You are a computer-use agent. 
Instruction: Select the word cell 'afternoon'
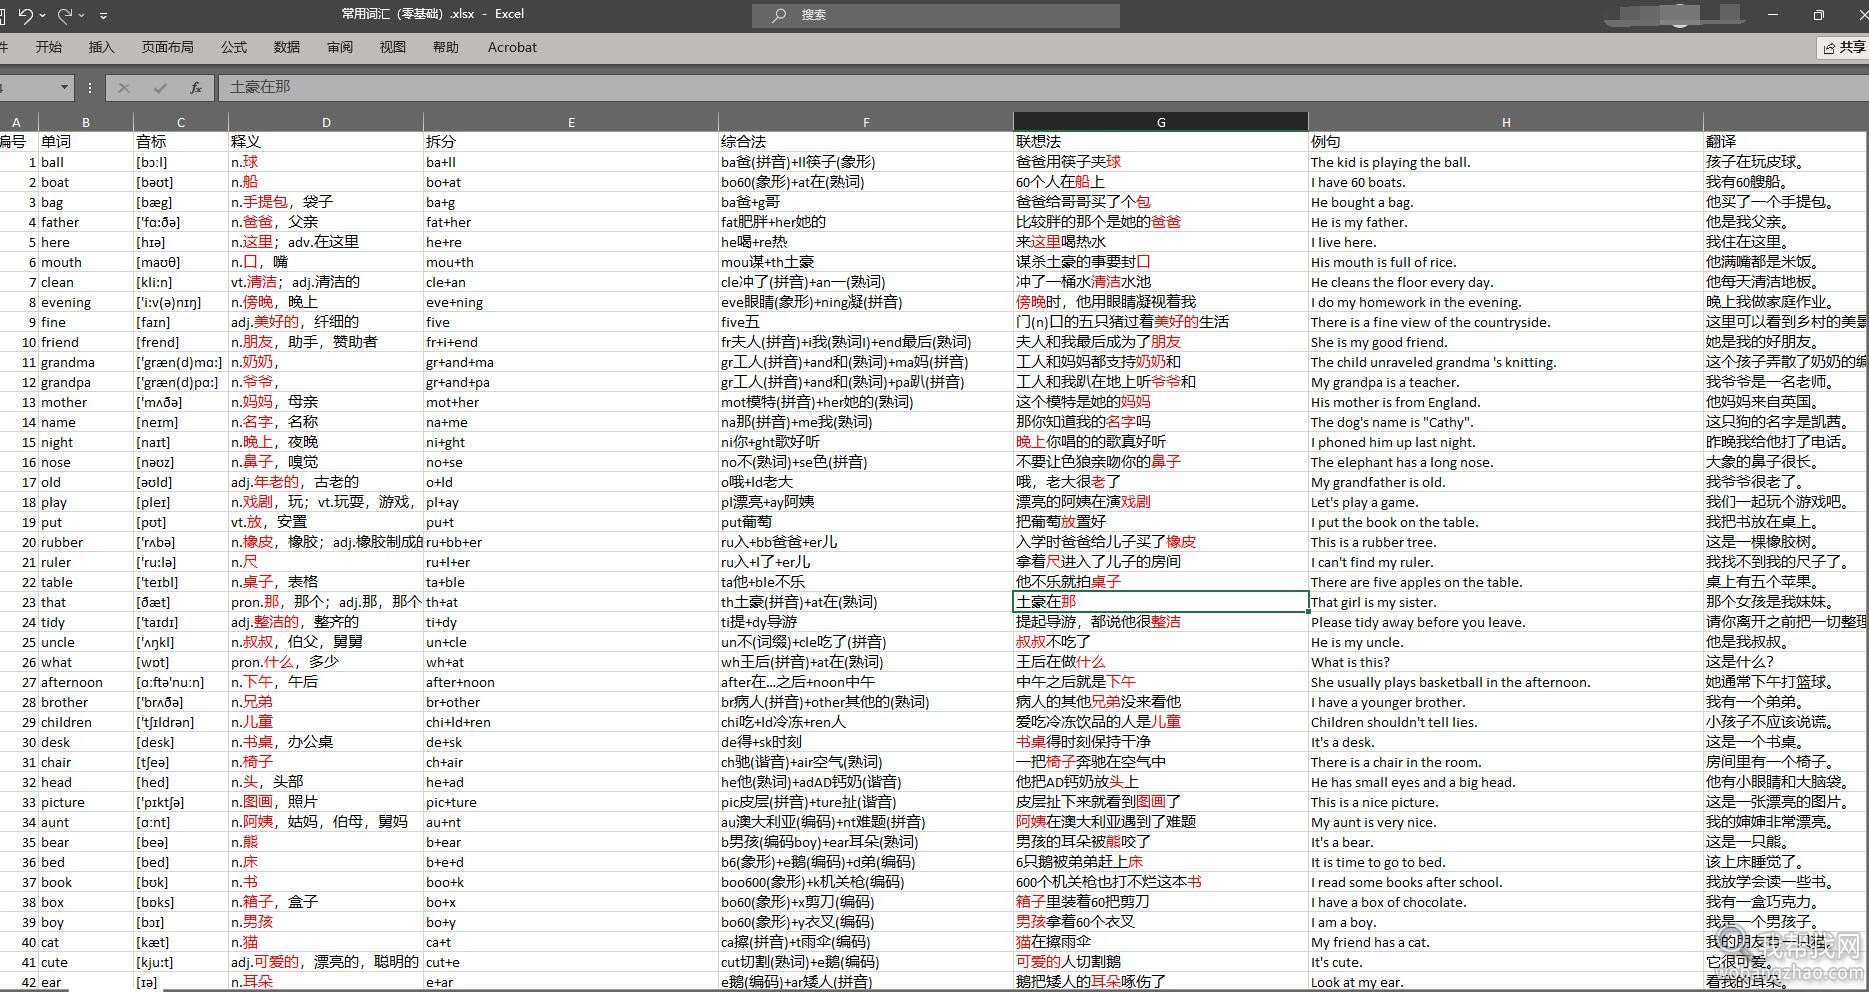tap(86, 682)
